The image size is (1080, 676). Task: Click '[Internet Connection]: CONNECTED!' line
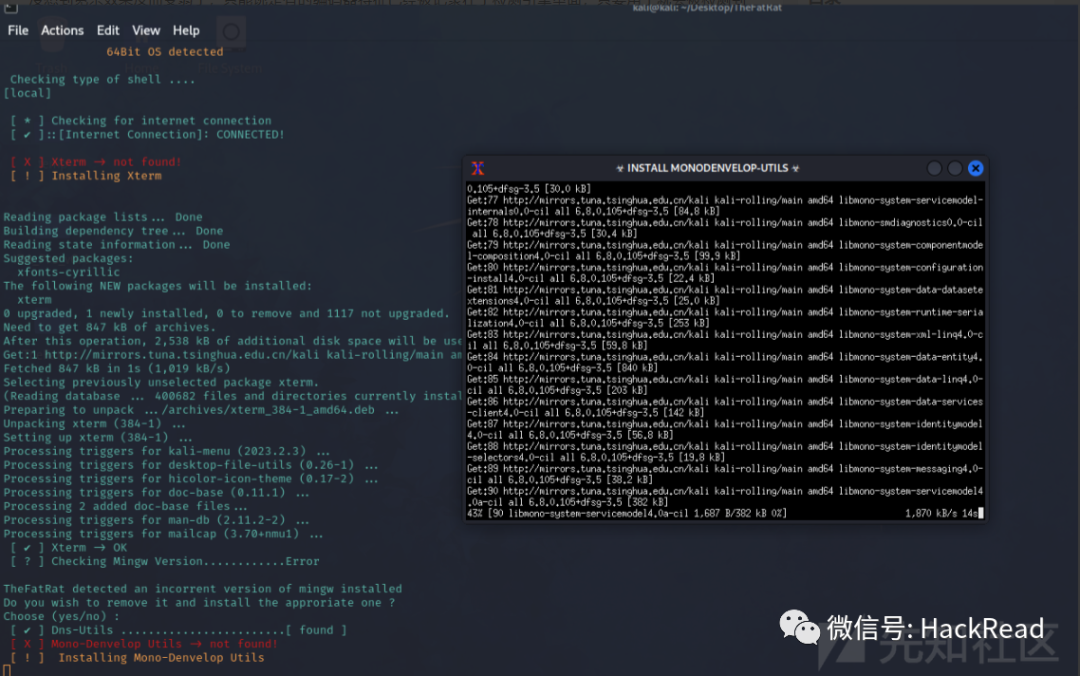147,134
